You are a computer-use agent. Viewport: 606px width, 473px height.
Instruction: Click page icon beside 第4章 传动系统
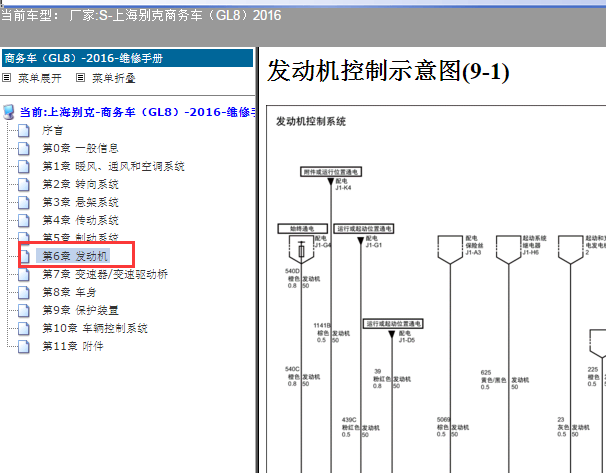24,220
